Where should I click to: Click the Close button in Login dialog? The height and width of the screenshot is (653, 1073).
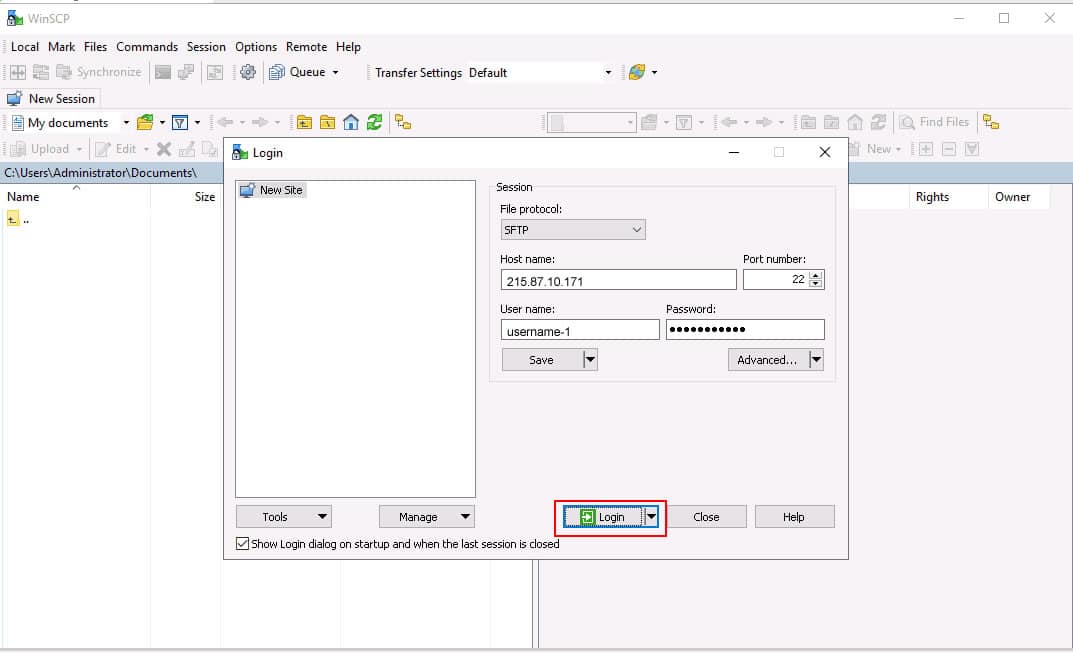(x=706, y=517)
